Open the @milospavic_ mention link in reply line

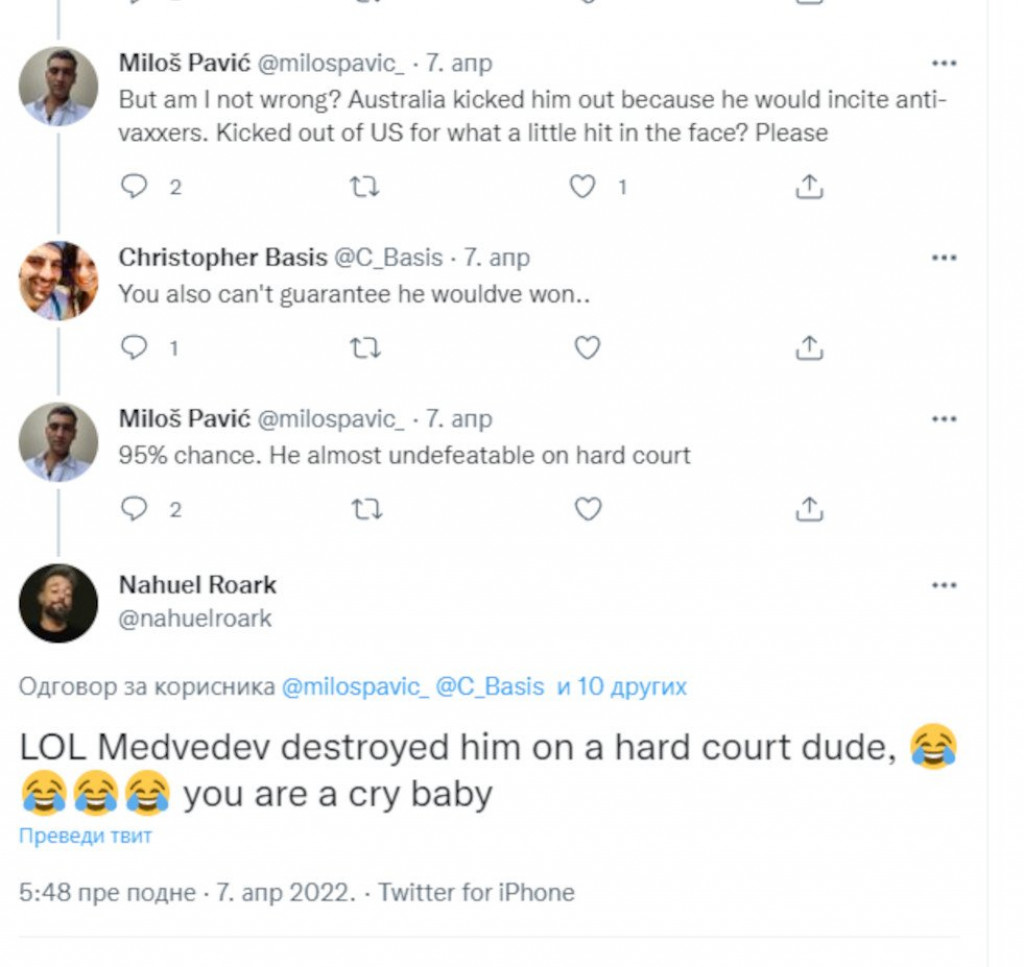point(355,687)
